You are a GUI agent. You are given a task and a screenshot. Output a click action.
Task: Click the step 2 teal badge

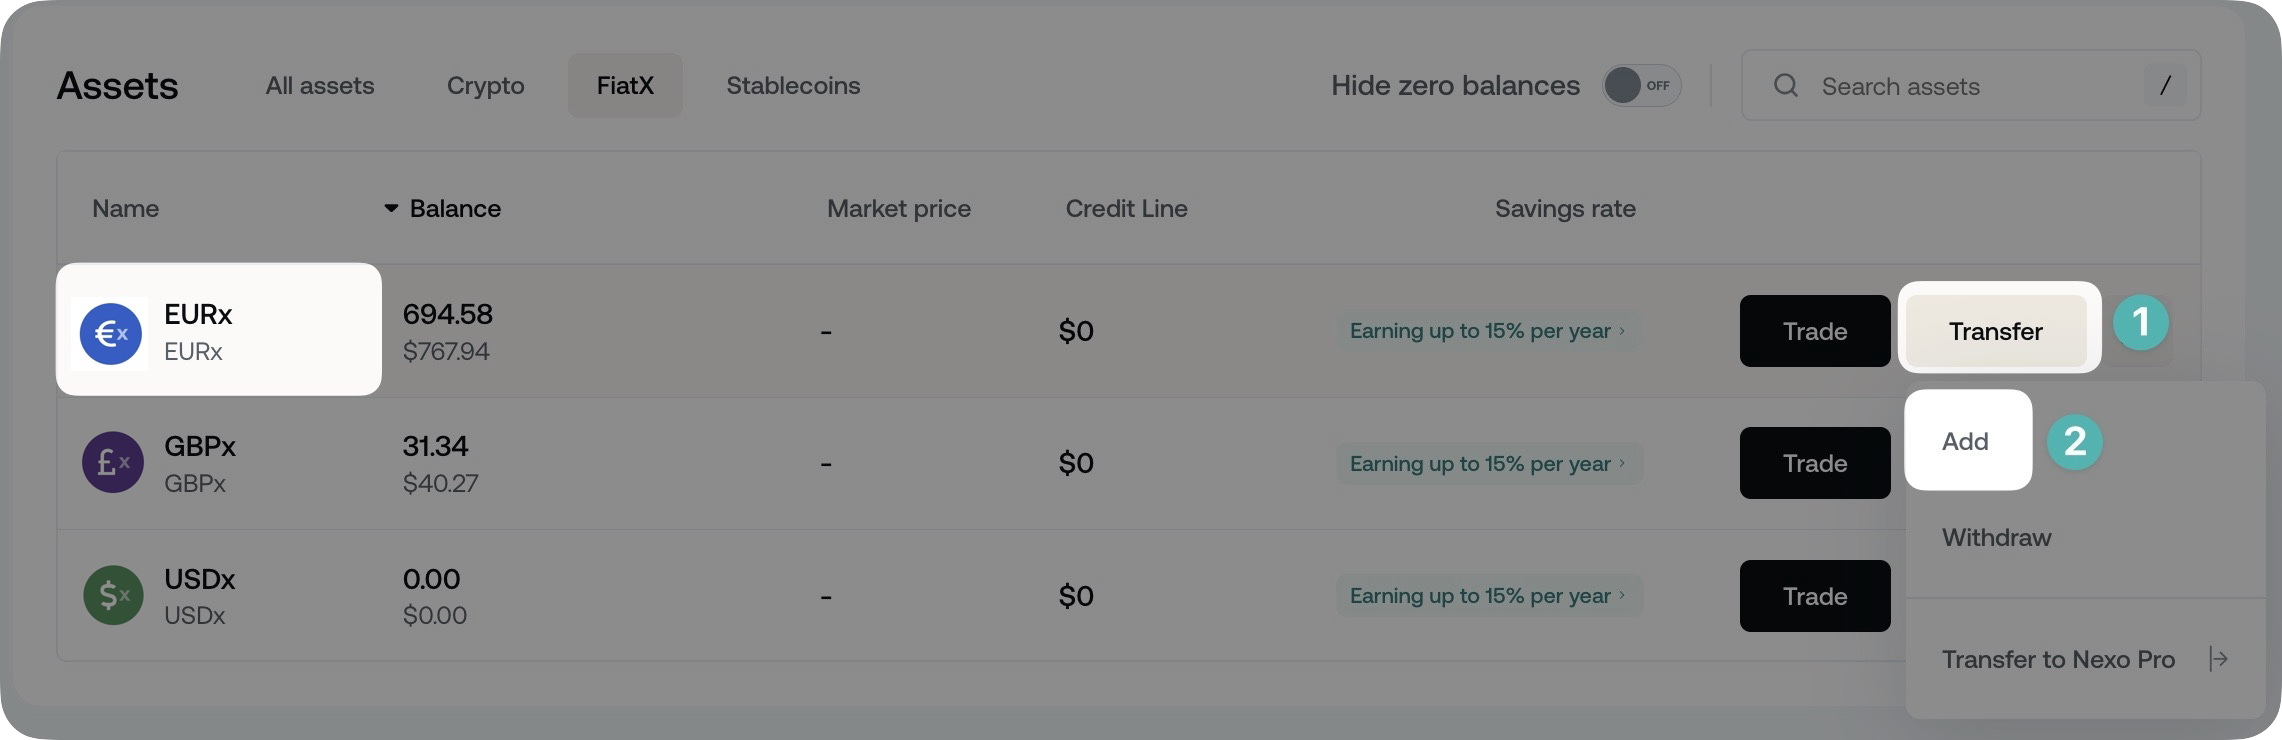click(2075, 441)
